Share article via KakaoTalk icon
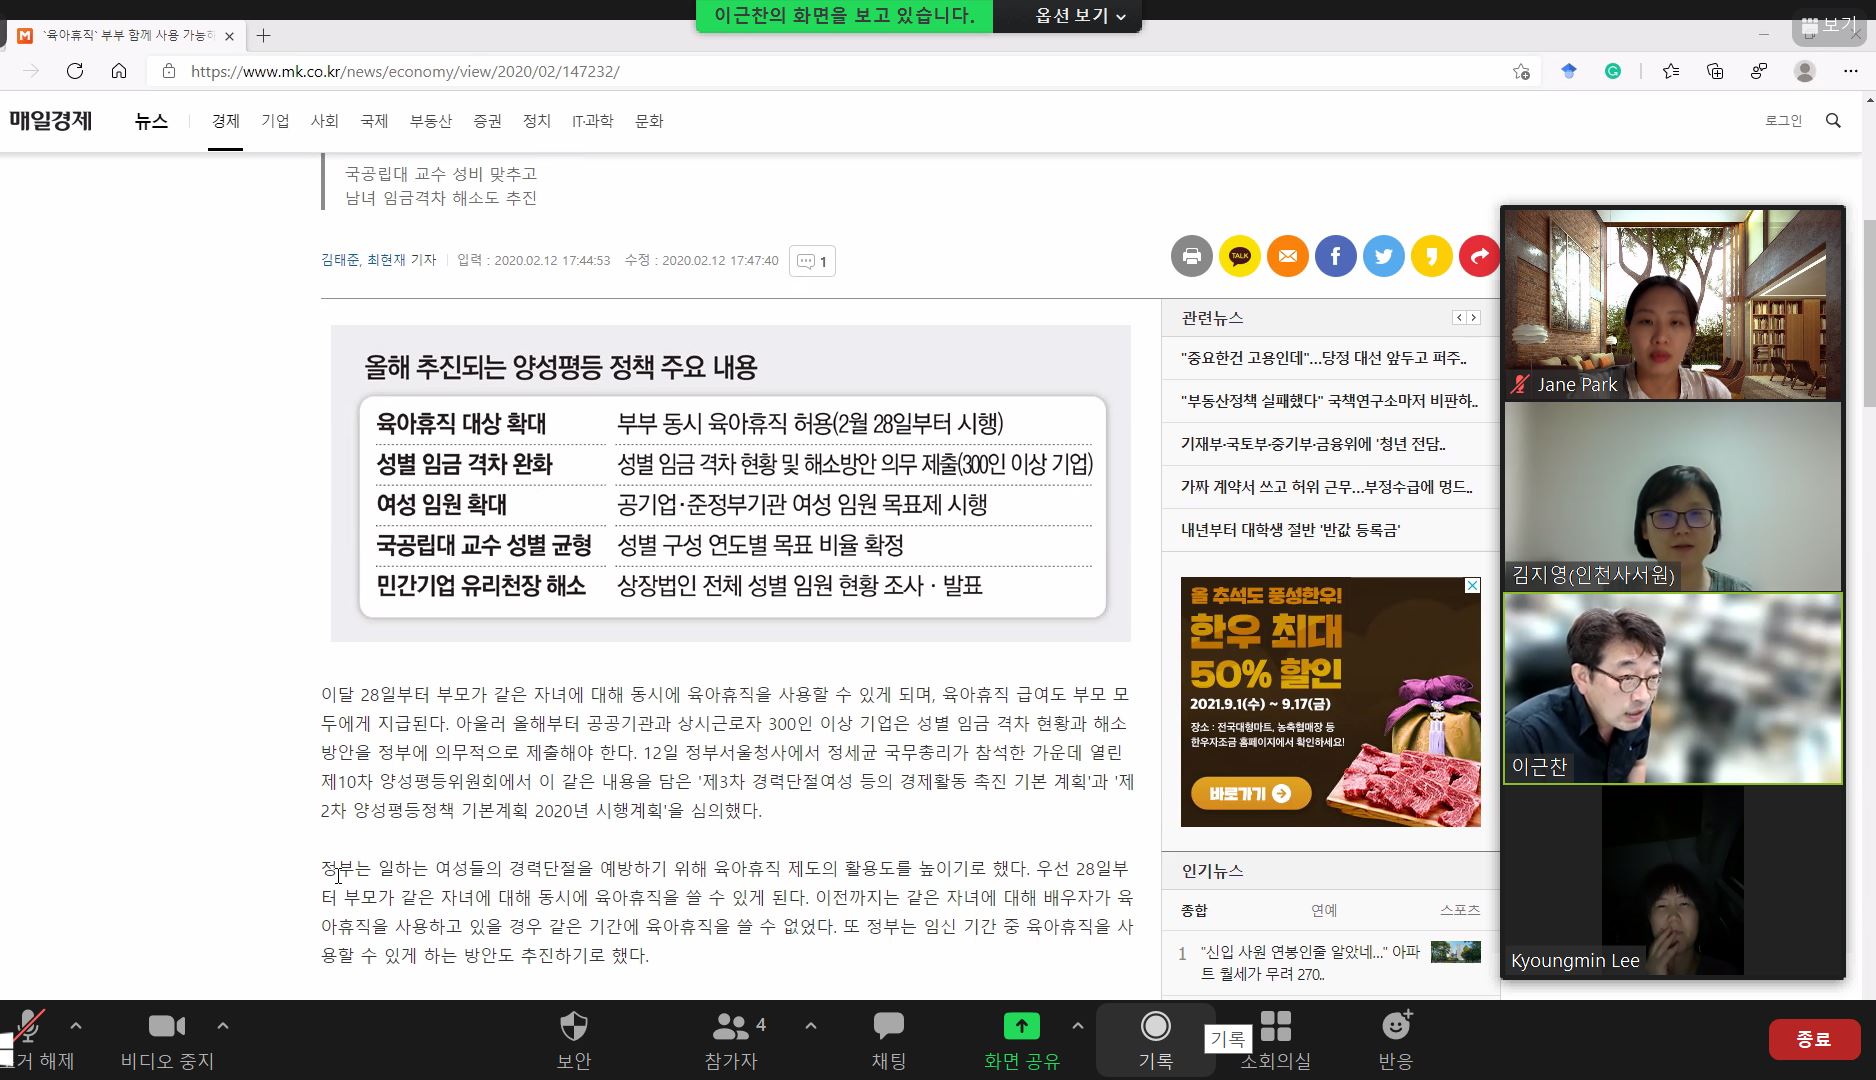The width and height of the screenshot is (1876, 1080). coord(1239,257)
